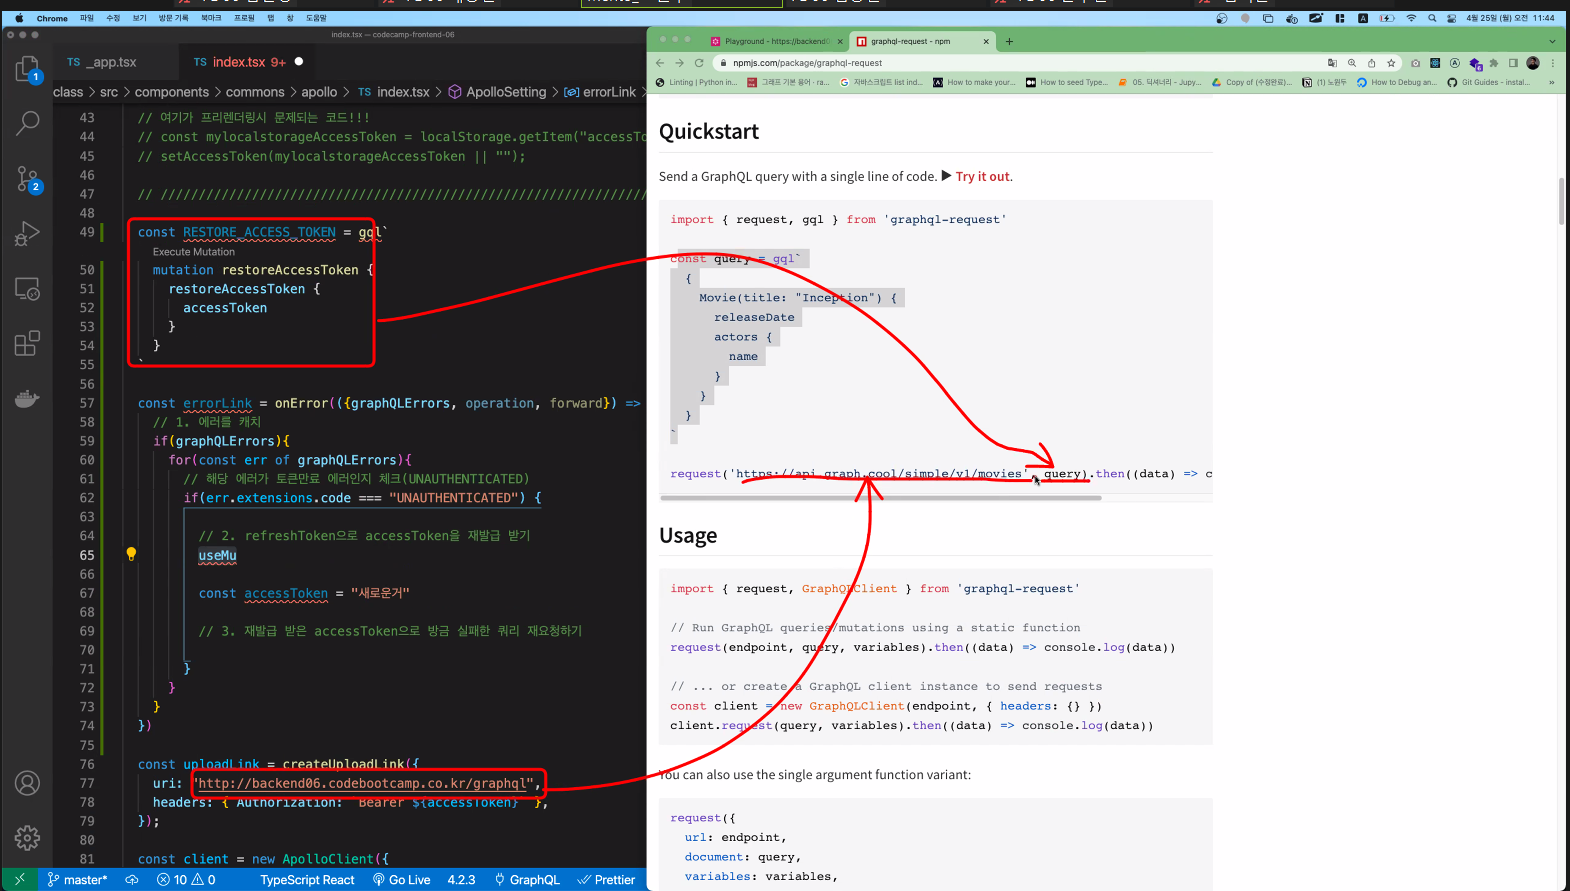Click the camera screenshot extension icon
The width and height of the screenshot is (1570, 891).
1415,63
